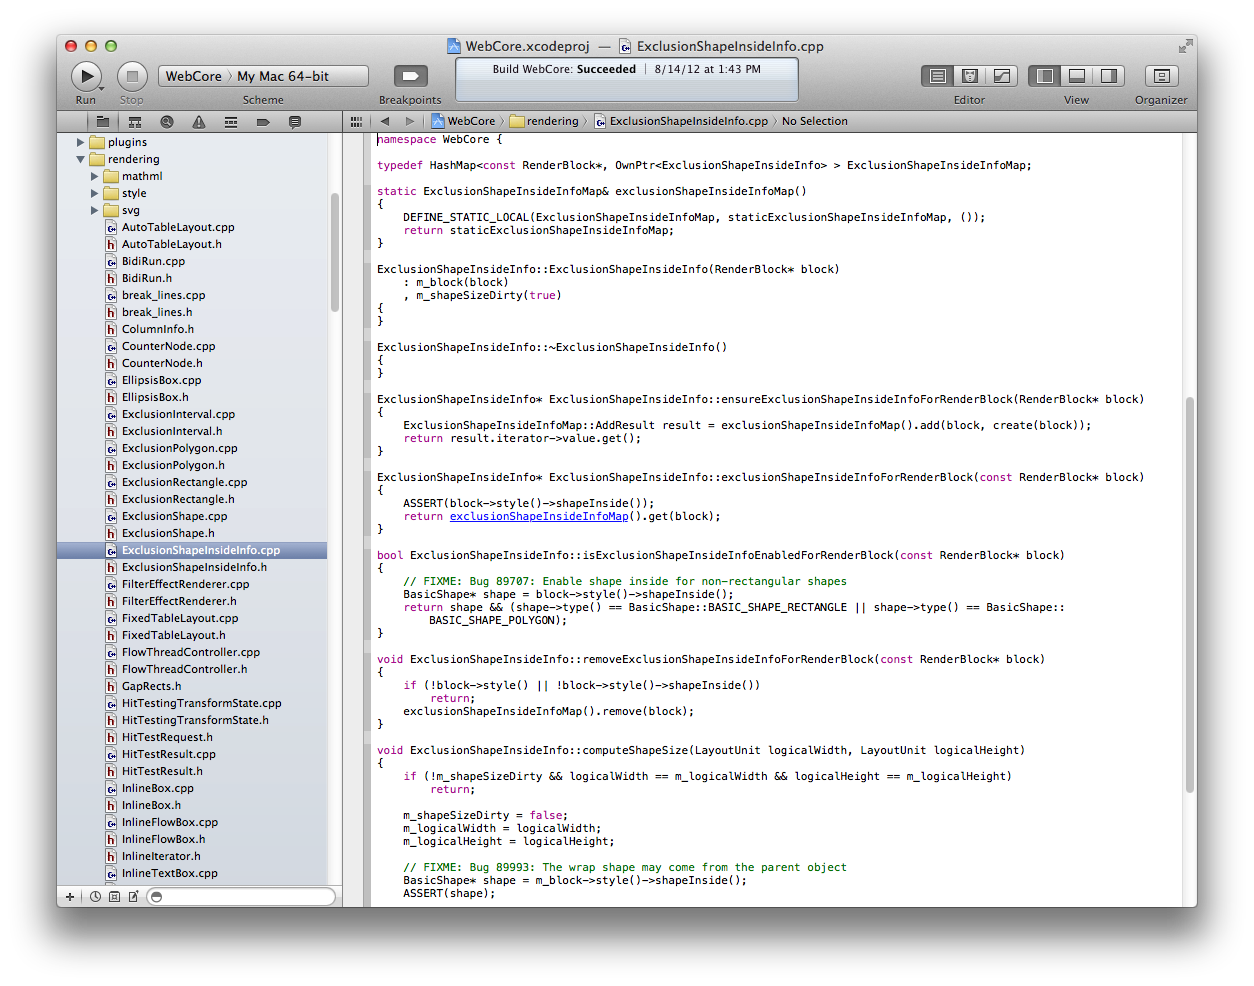1254x986 pixels.
Task: Open the Log navigator speech bubble icon
Action: [x=294, y=121]
